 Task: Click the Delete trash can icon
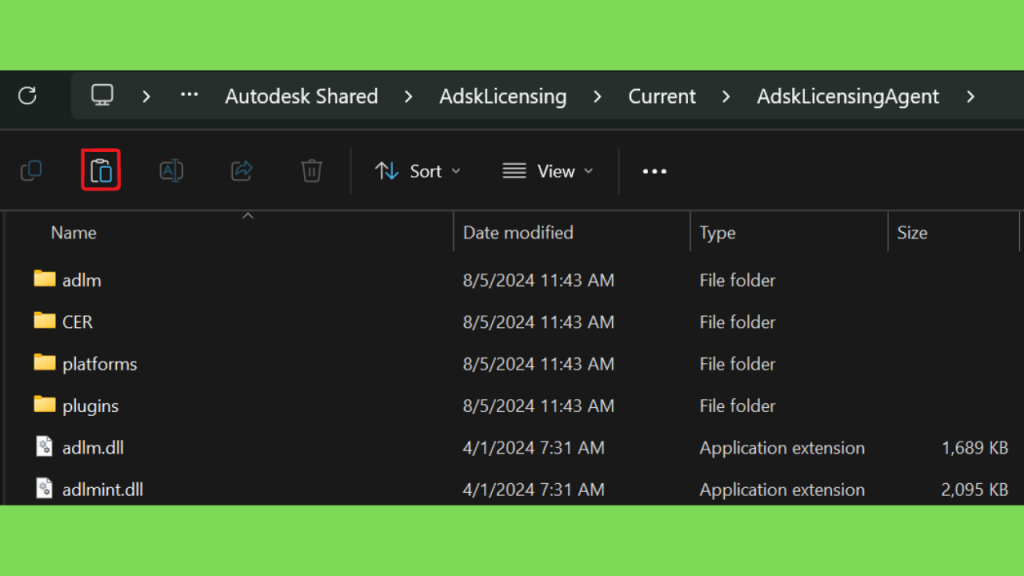[x=311, y=171]
